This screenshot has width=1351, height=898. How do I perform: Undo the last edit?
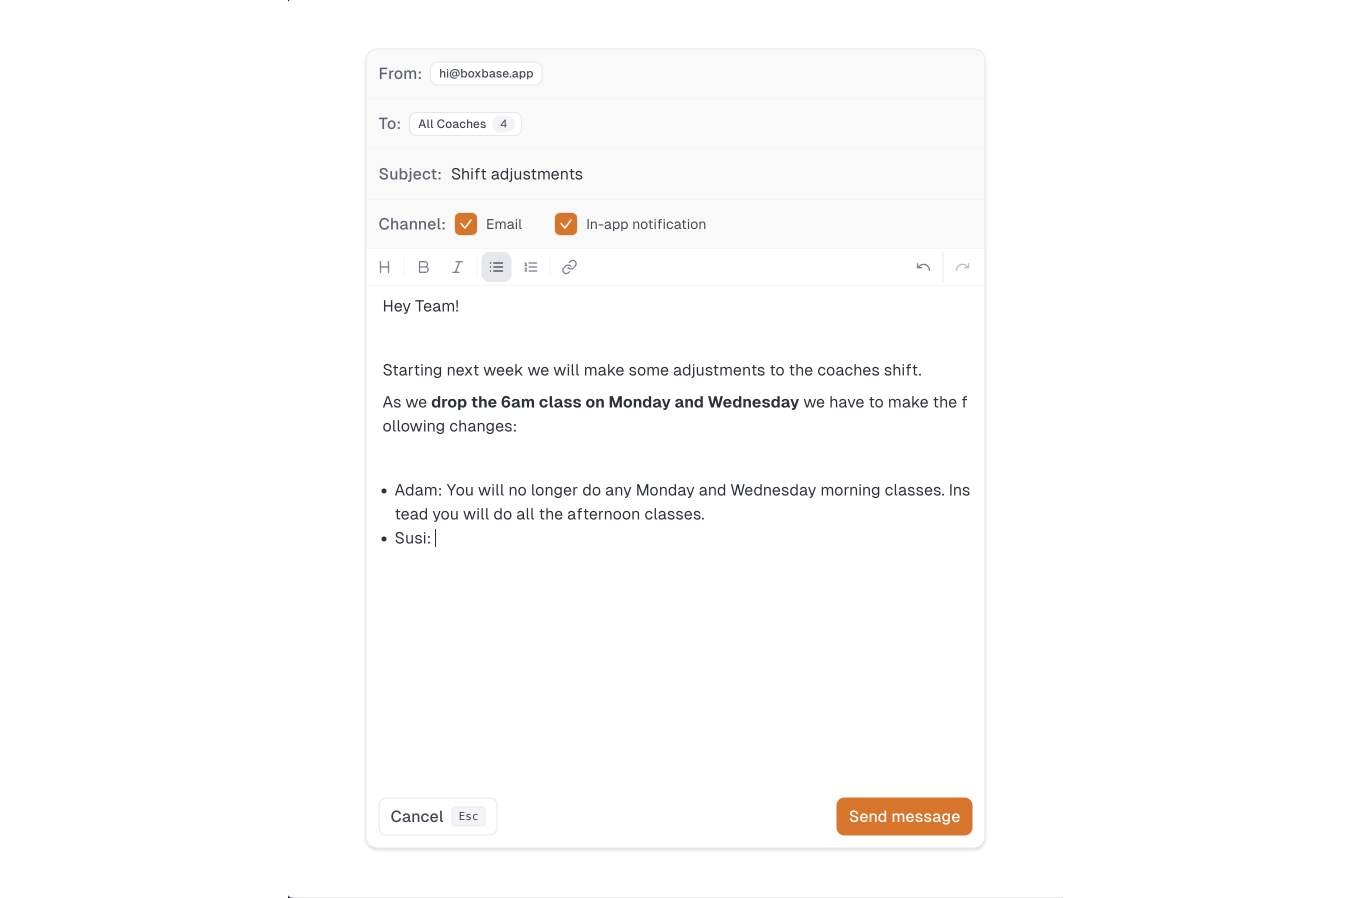(x=923, y=267)
